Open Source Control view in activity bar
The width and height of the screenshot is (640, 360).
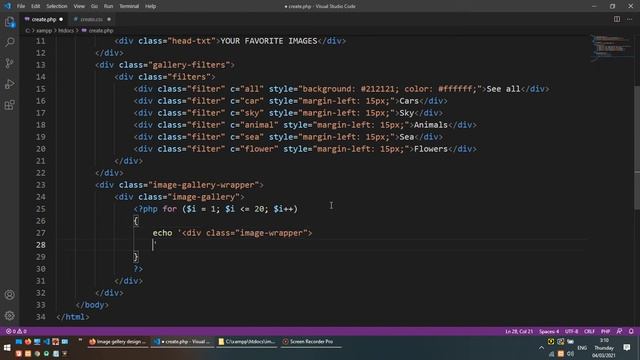10,63
